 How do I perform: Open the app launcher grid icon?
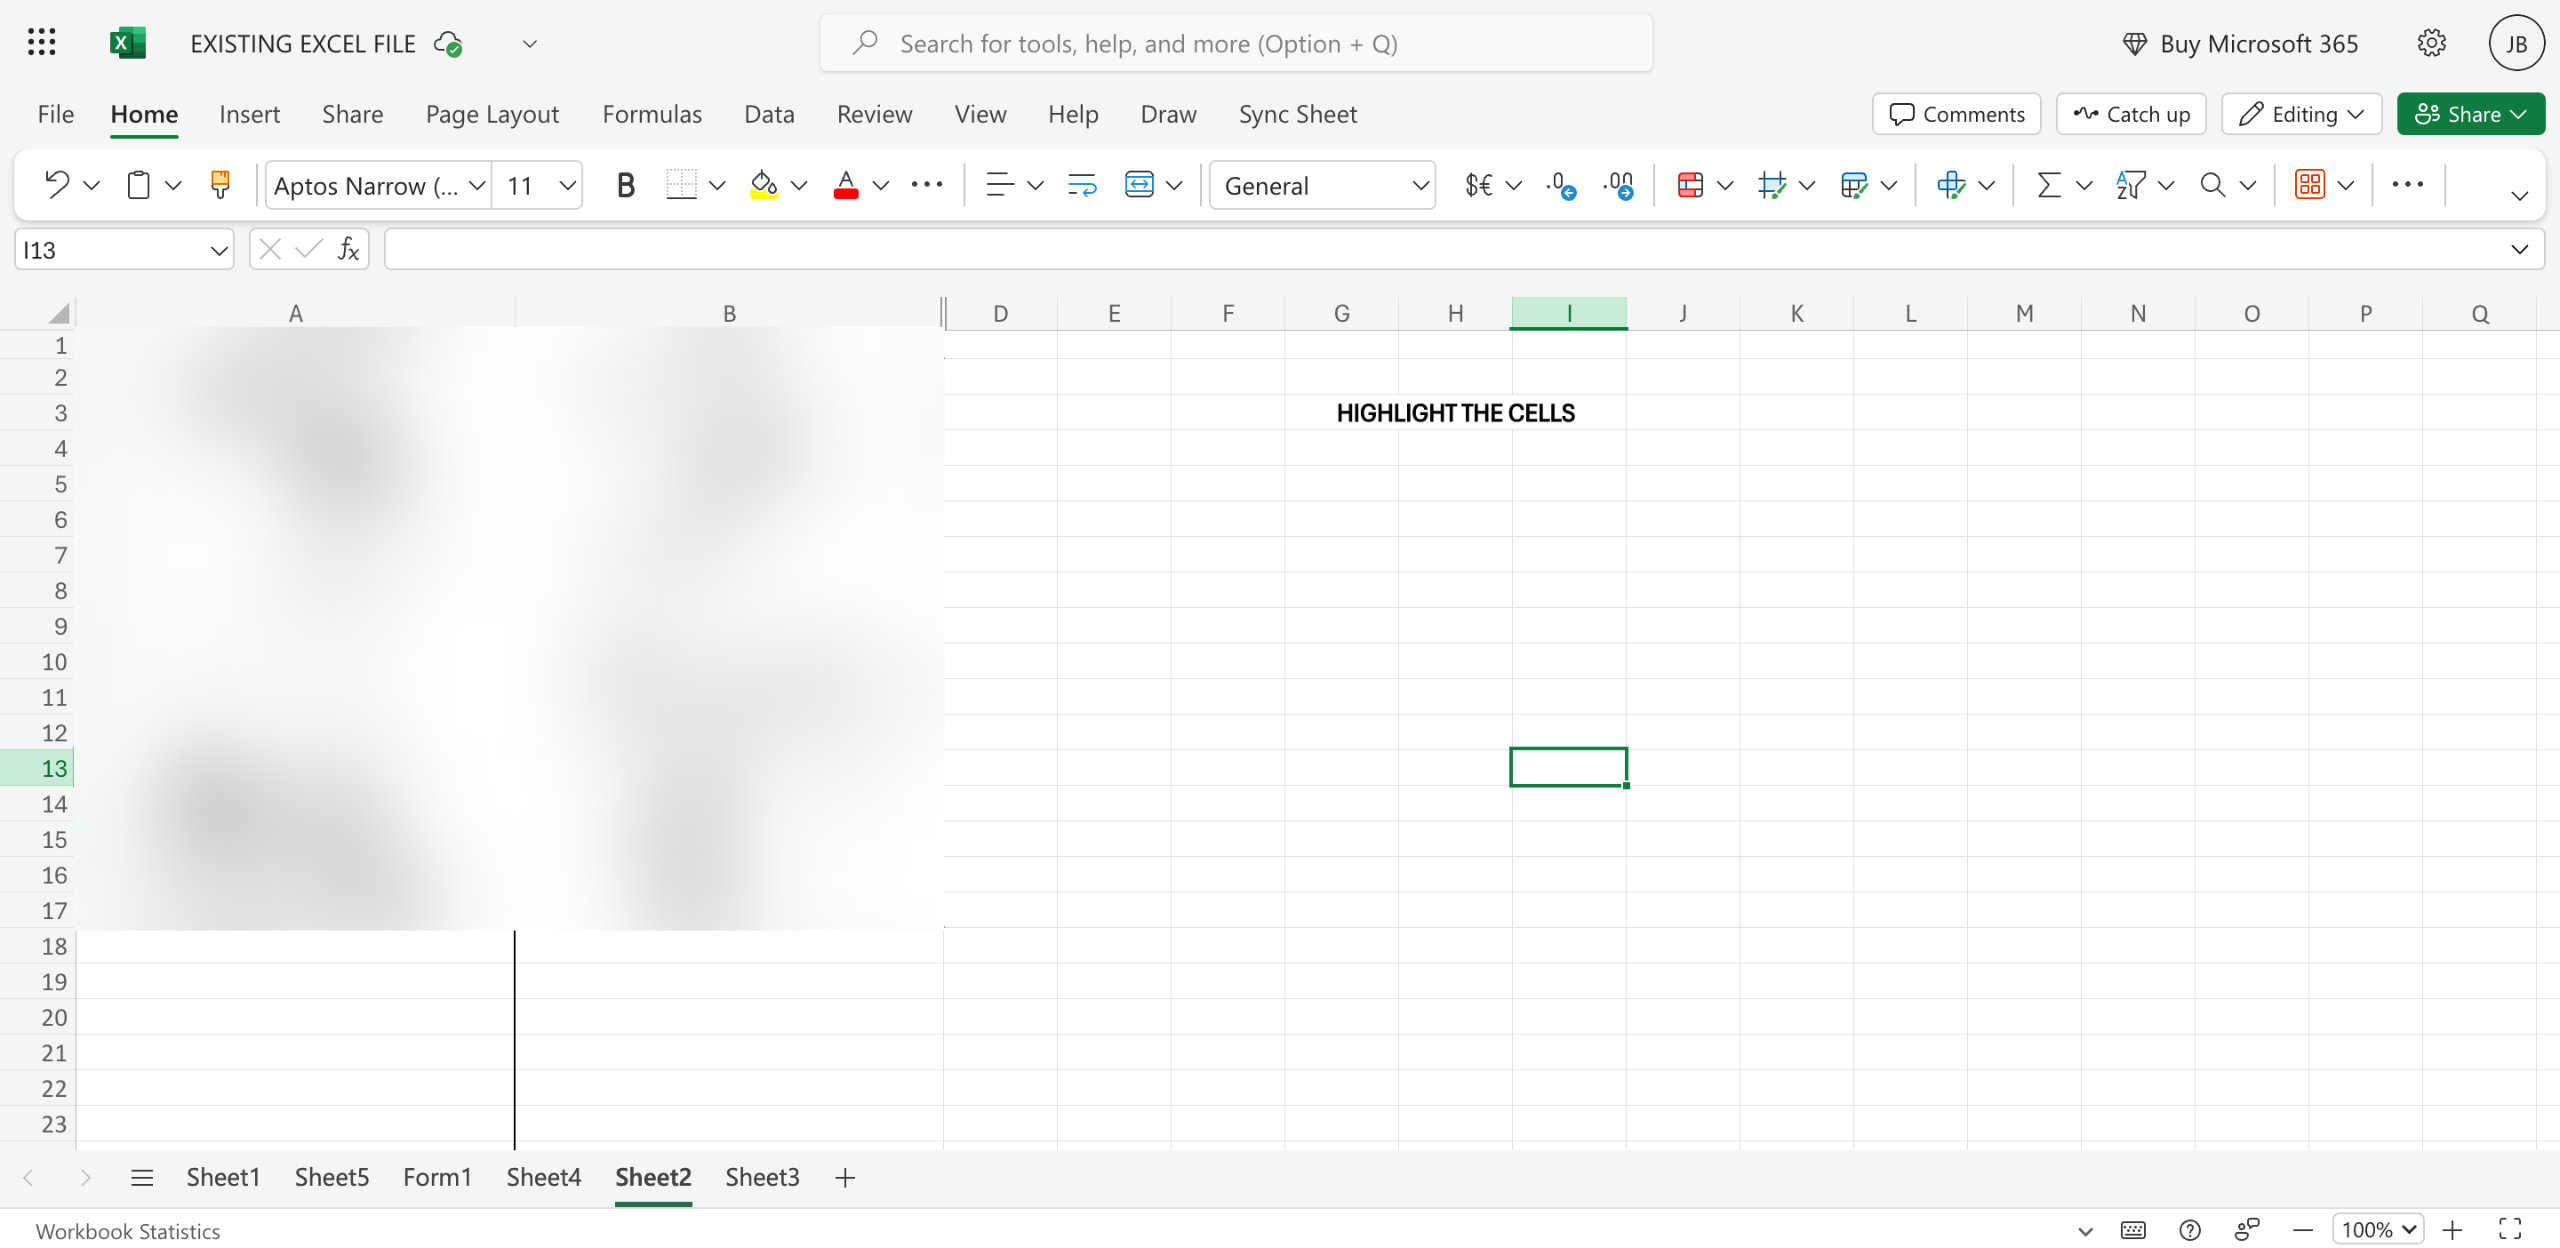pyautogui.click(x=41, y=43)
